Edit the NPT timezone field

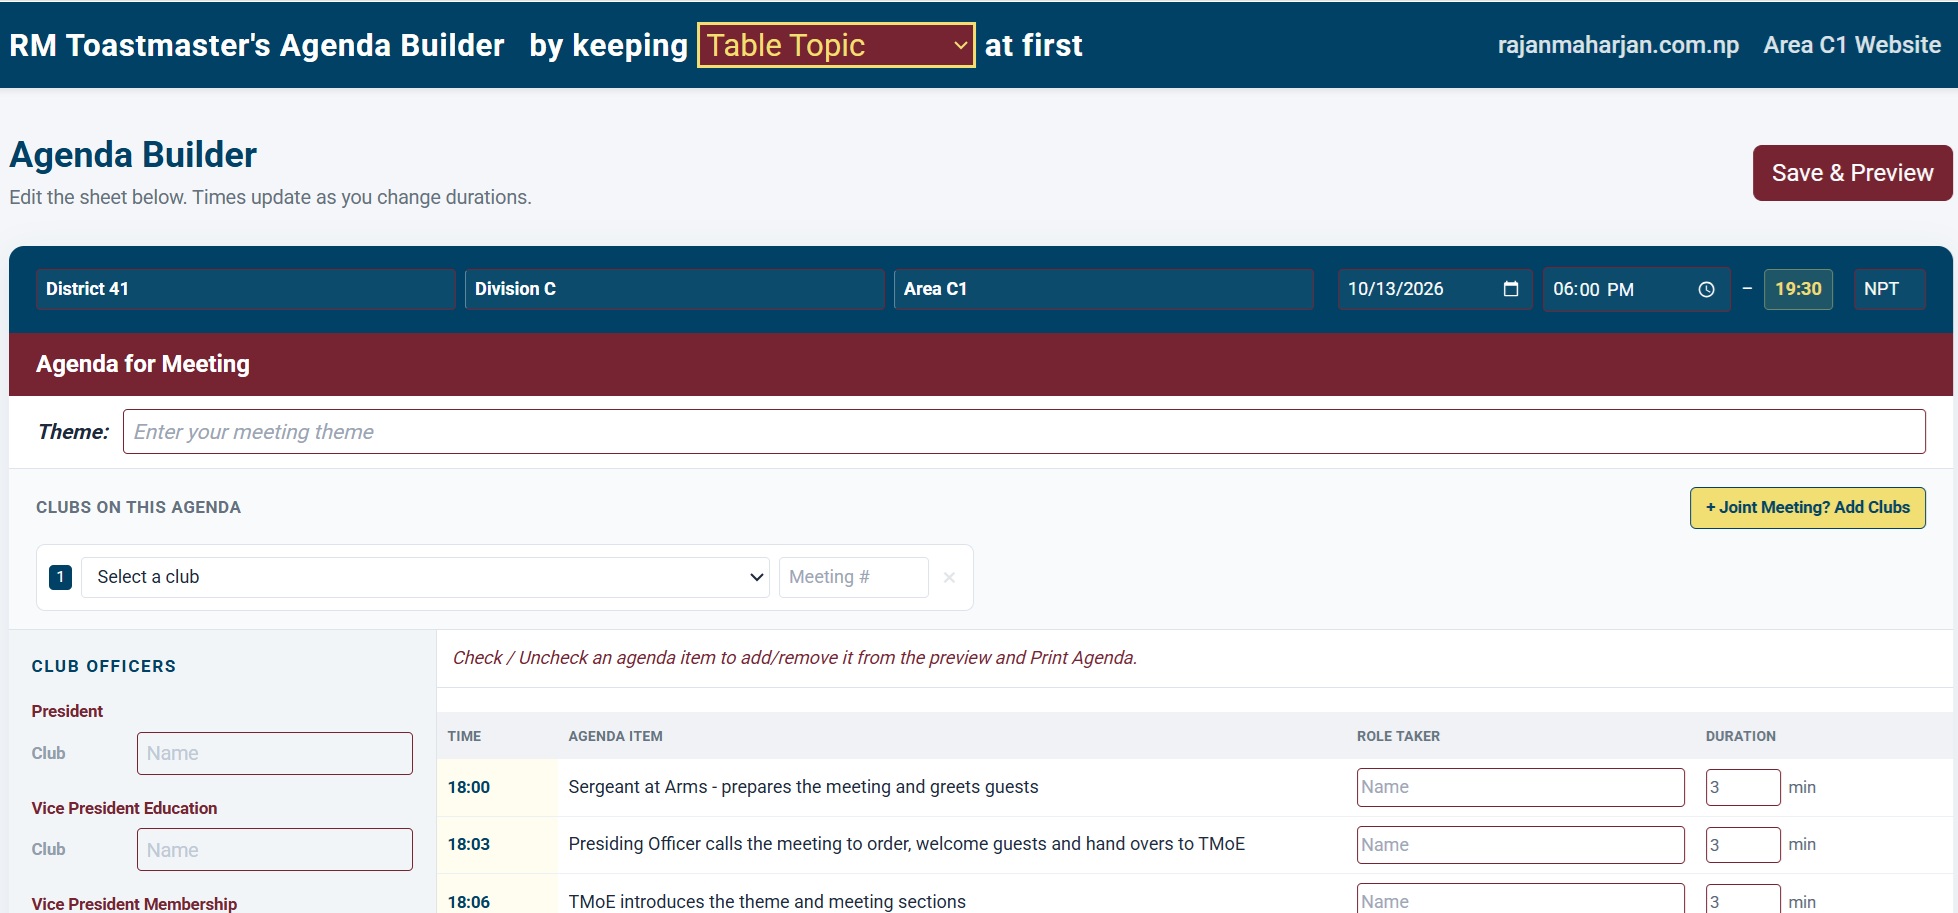[1889, 289]
